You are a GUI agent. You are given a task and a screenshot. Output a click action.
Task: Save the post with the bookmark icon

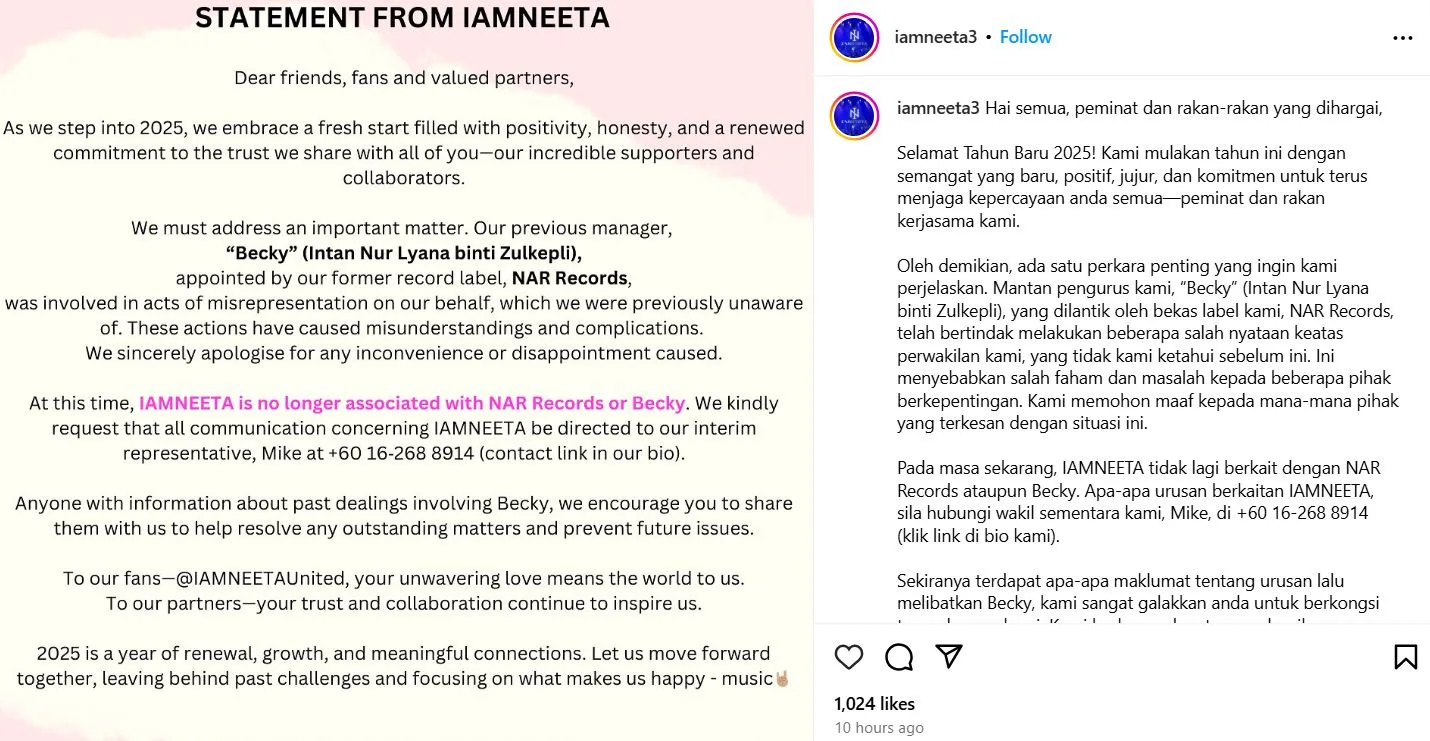click(x=1405, y=656)
